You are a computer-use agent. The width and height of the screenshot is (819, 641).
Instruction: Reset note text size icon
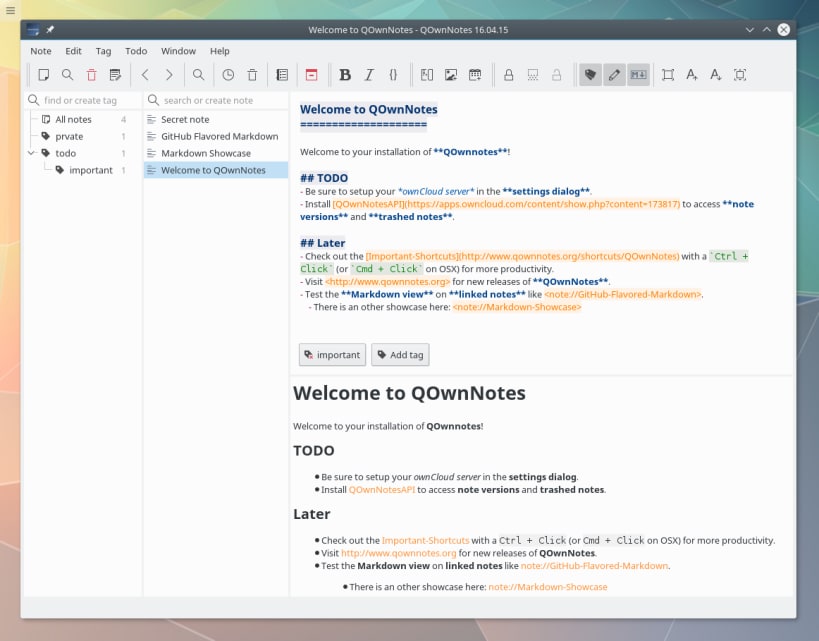[740, 75]
